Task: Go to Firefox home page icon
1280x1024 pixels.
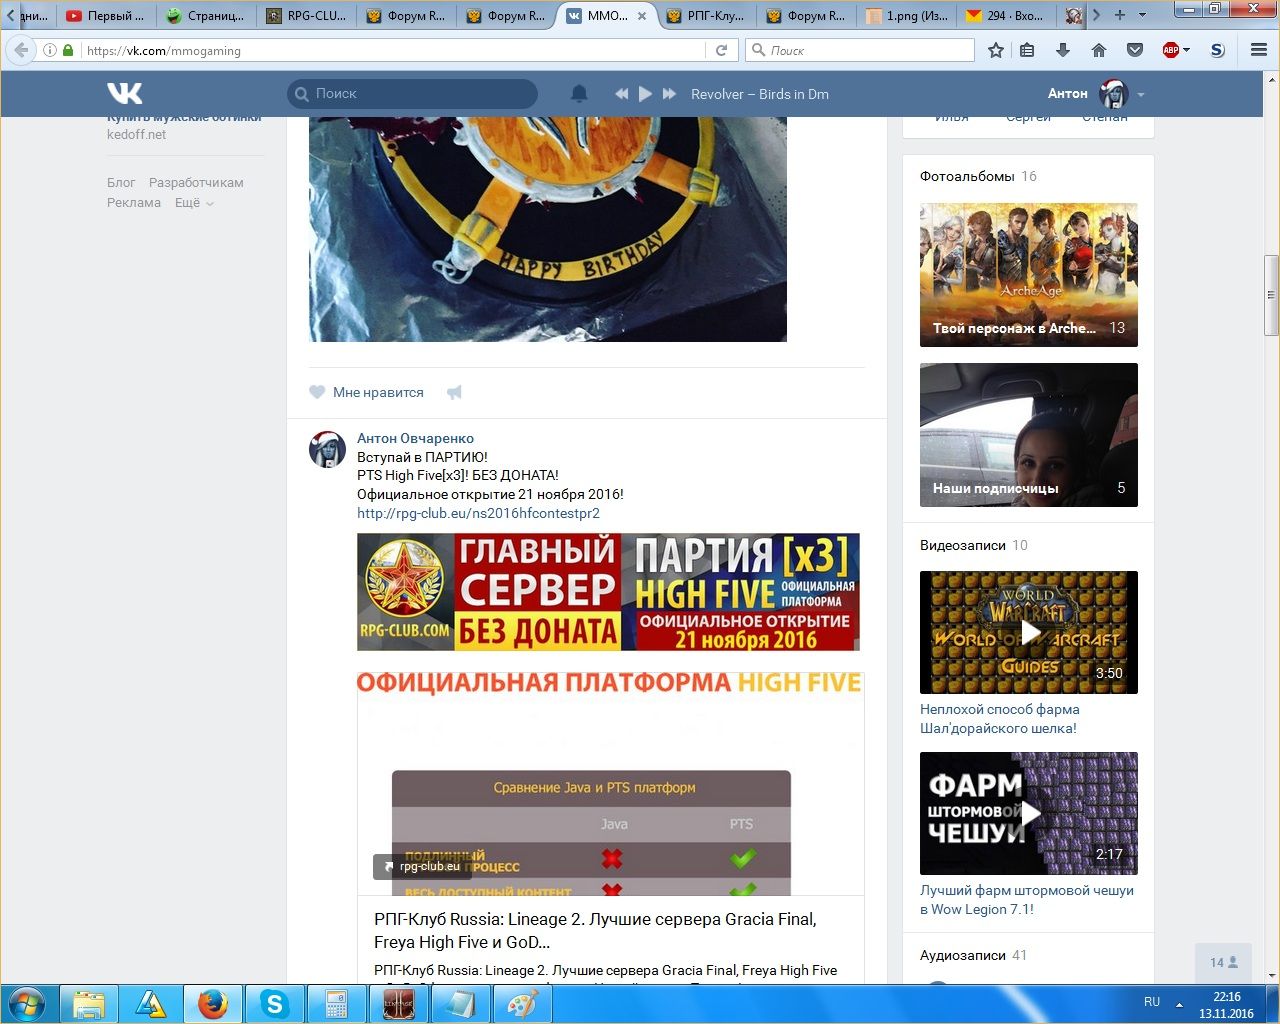Action: [1099, 50]
